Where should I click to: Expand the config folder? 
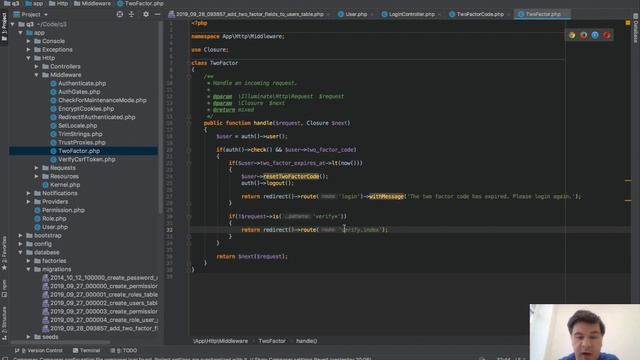point(20,244)
